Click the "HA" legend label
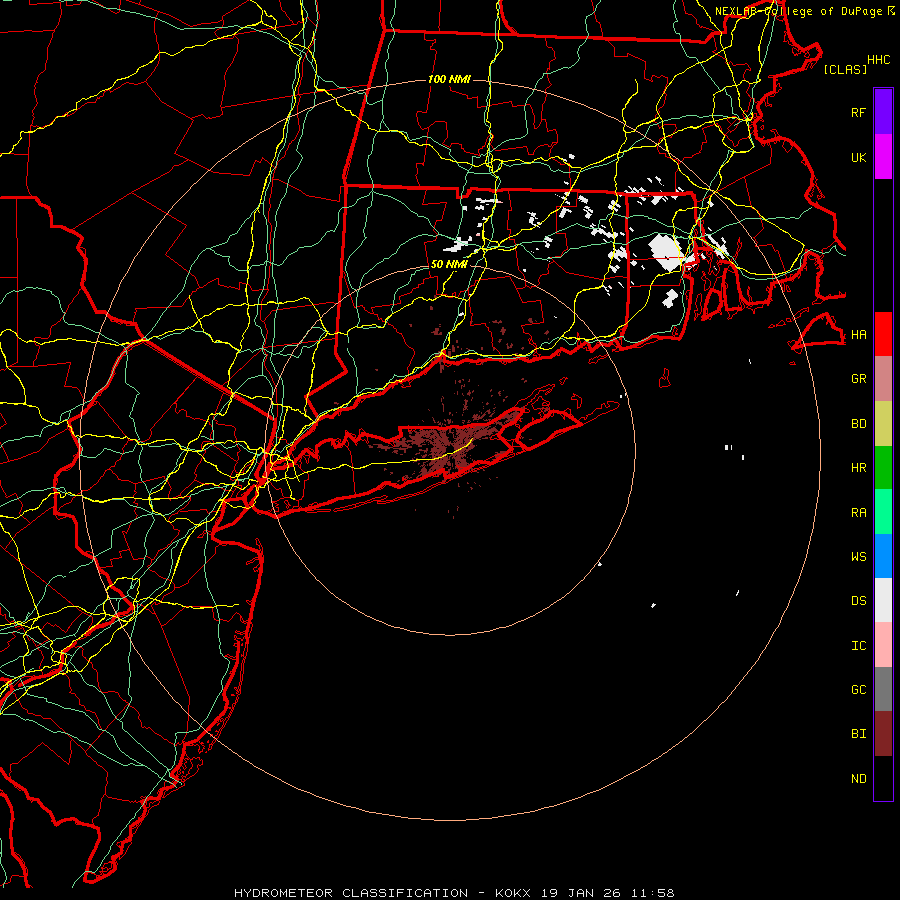The width and height of the screenshot is (900, 900). 858,334
